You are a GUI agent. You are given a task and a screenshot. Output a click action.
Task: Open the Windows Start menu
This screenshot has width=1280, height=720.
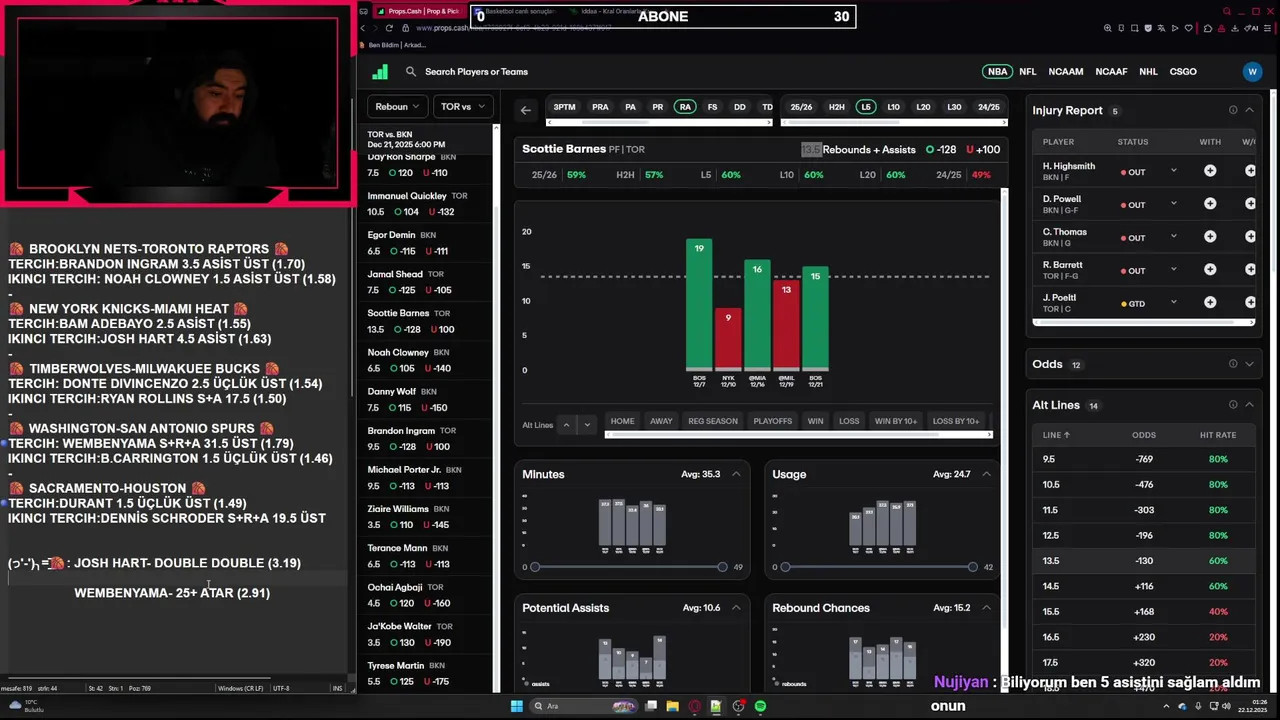coord(516,706)
